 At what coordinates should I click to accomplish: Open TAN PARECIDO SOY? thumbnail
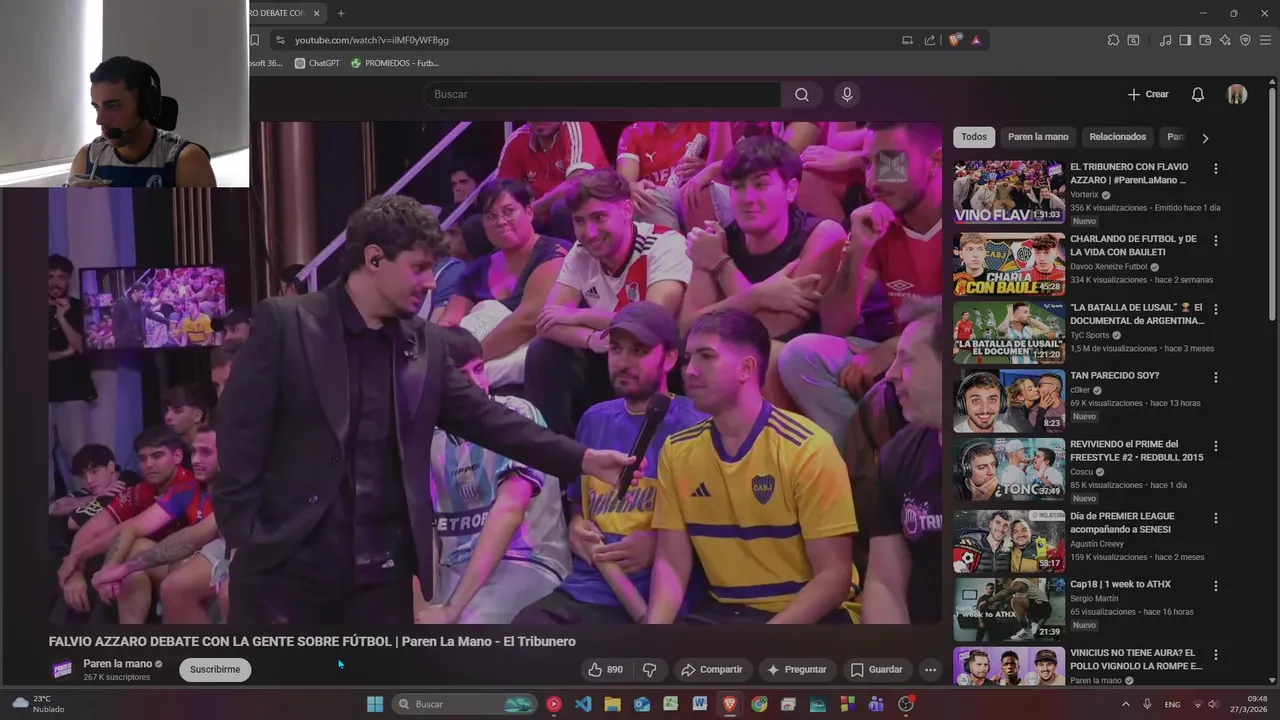[1009, 400]
